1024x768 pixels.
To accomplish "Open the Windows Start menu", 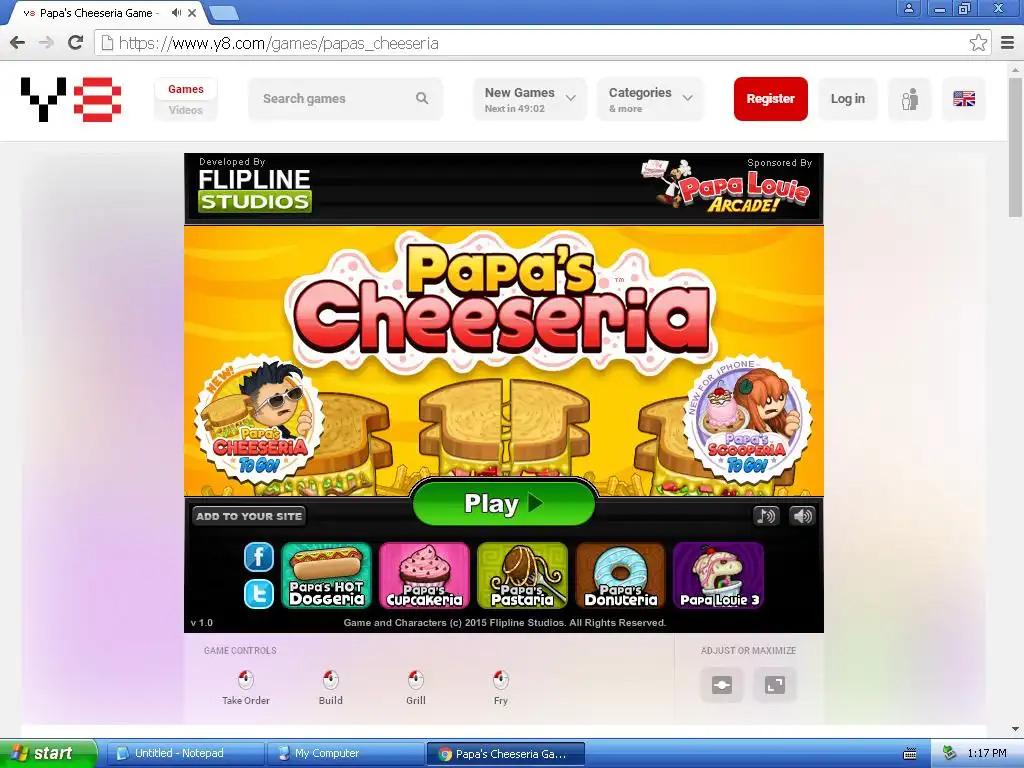I will coord(47,753).
